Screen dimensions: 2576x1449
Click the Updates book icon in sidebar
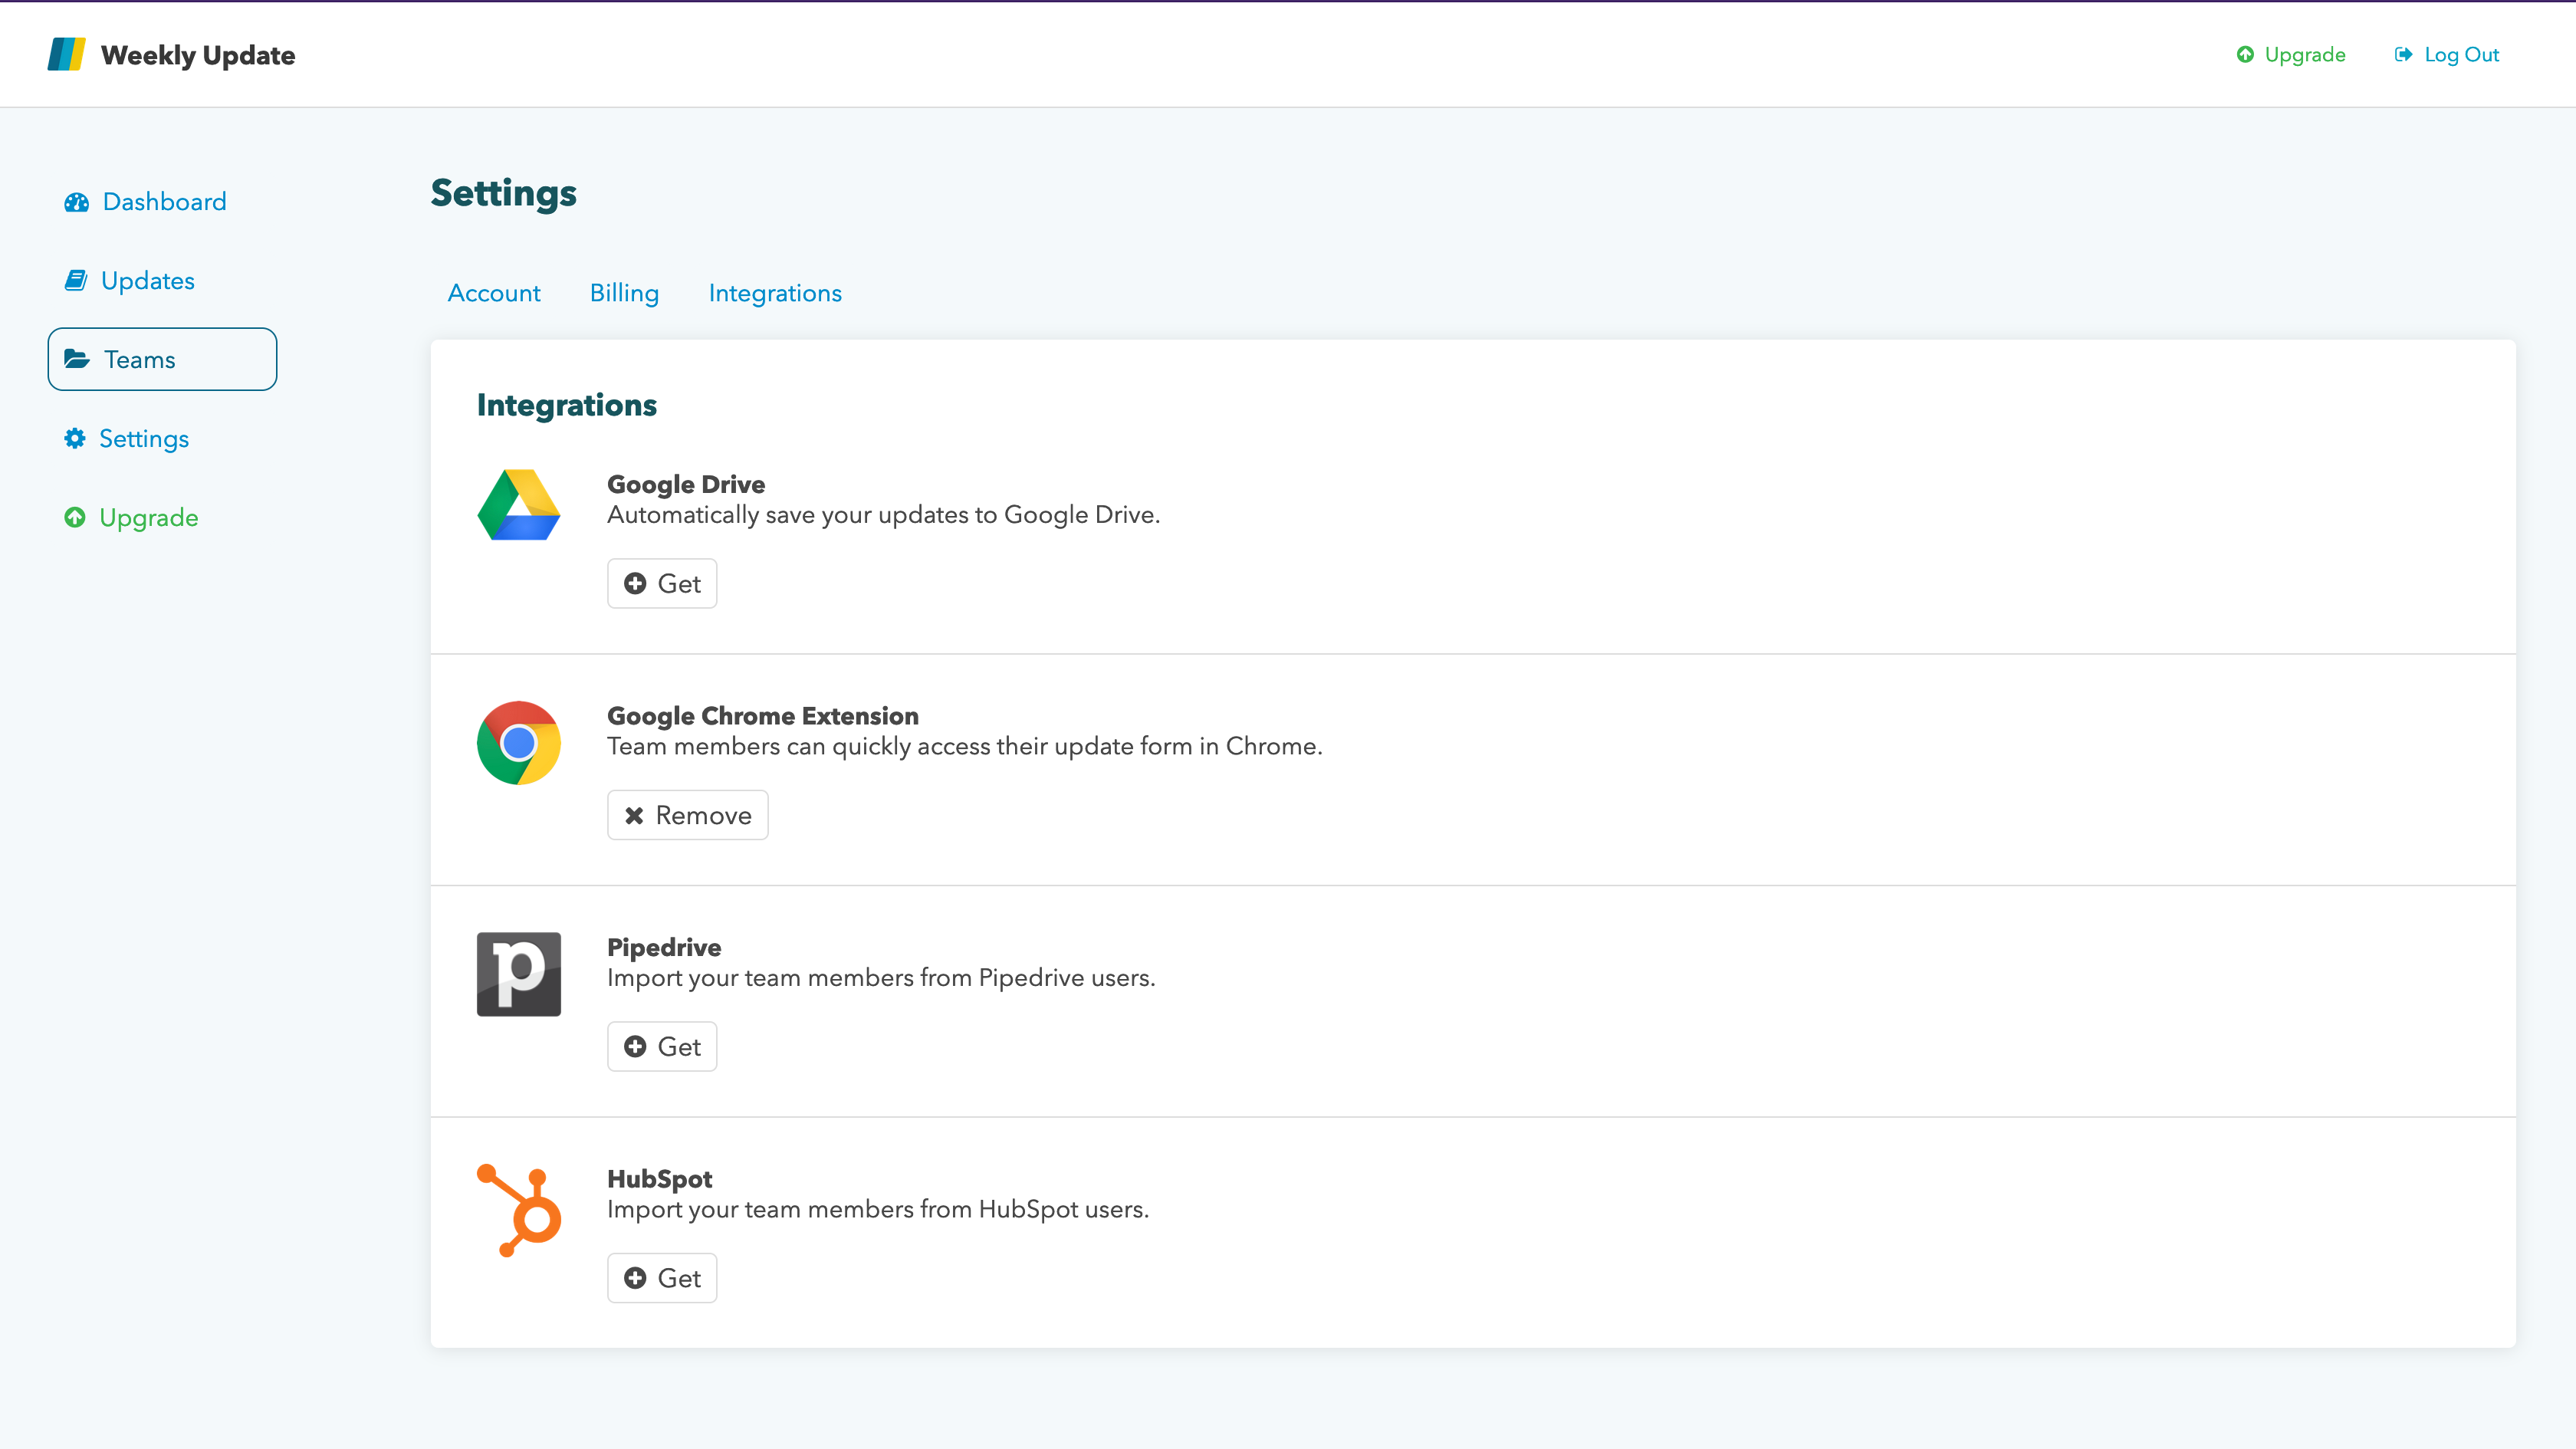click(x=76, y=281)
